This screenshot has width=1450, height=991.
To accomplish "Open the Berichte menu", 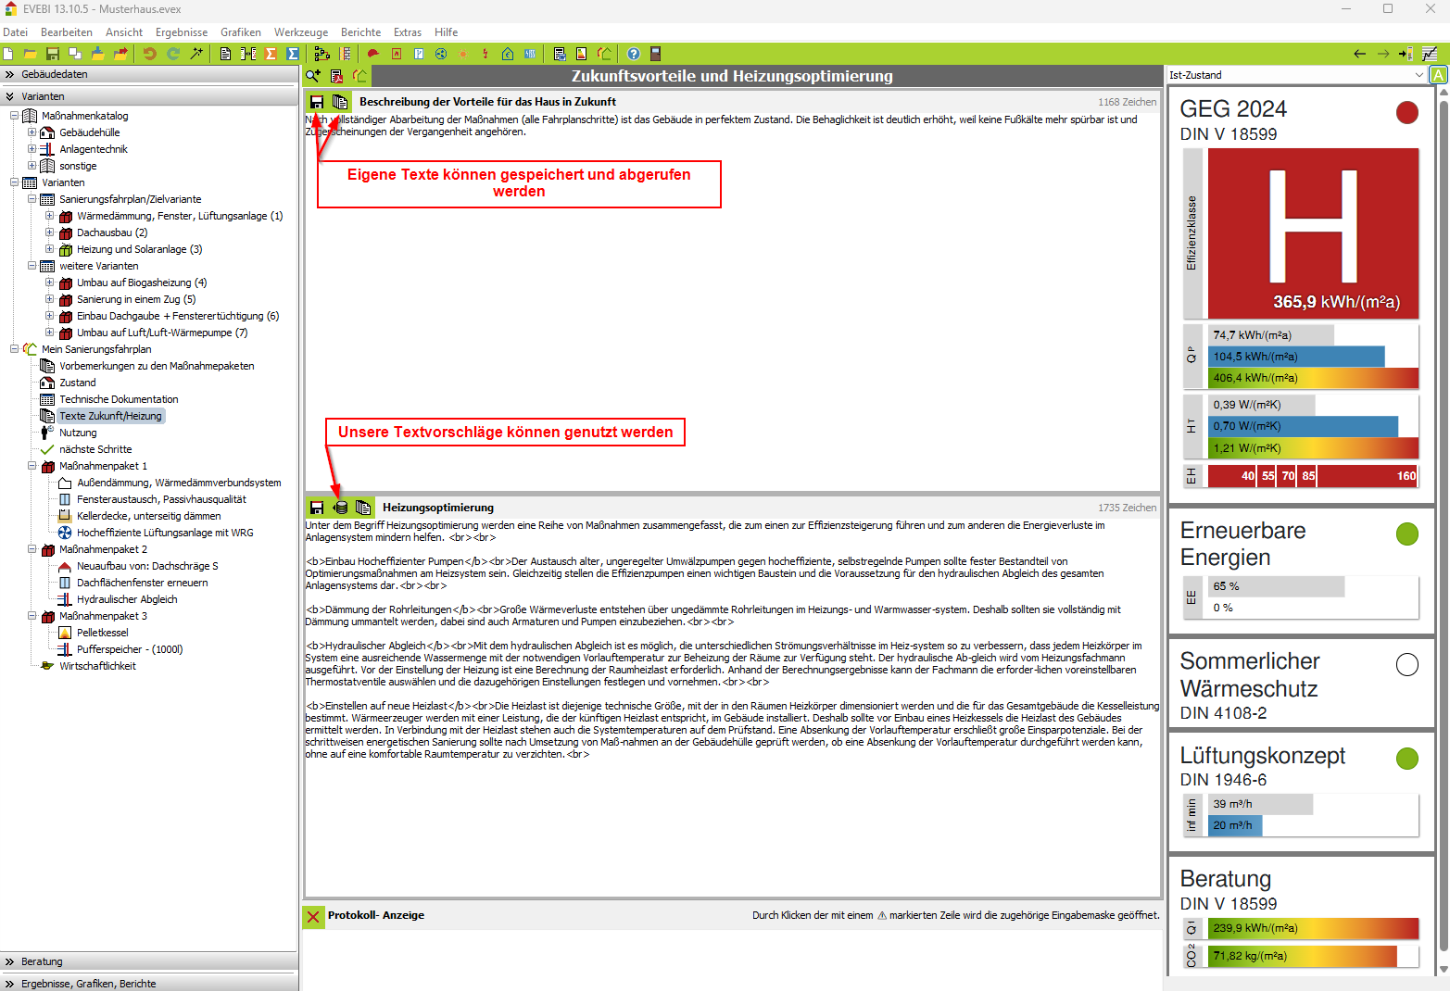I will click(360, 32).
